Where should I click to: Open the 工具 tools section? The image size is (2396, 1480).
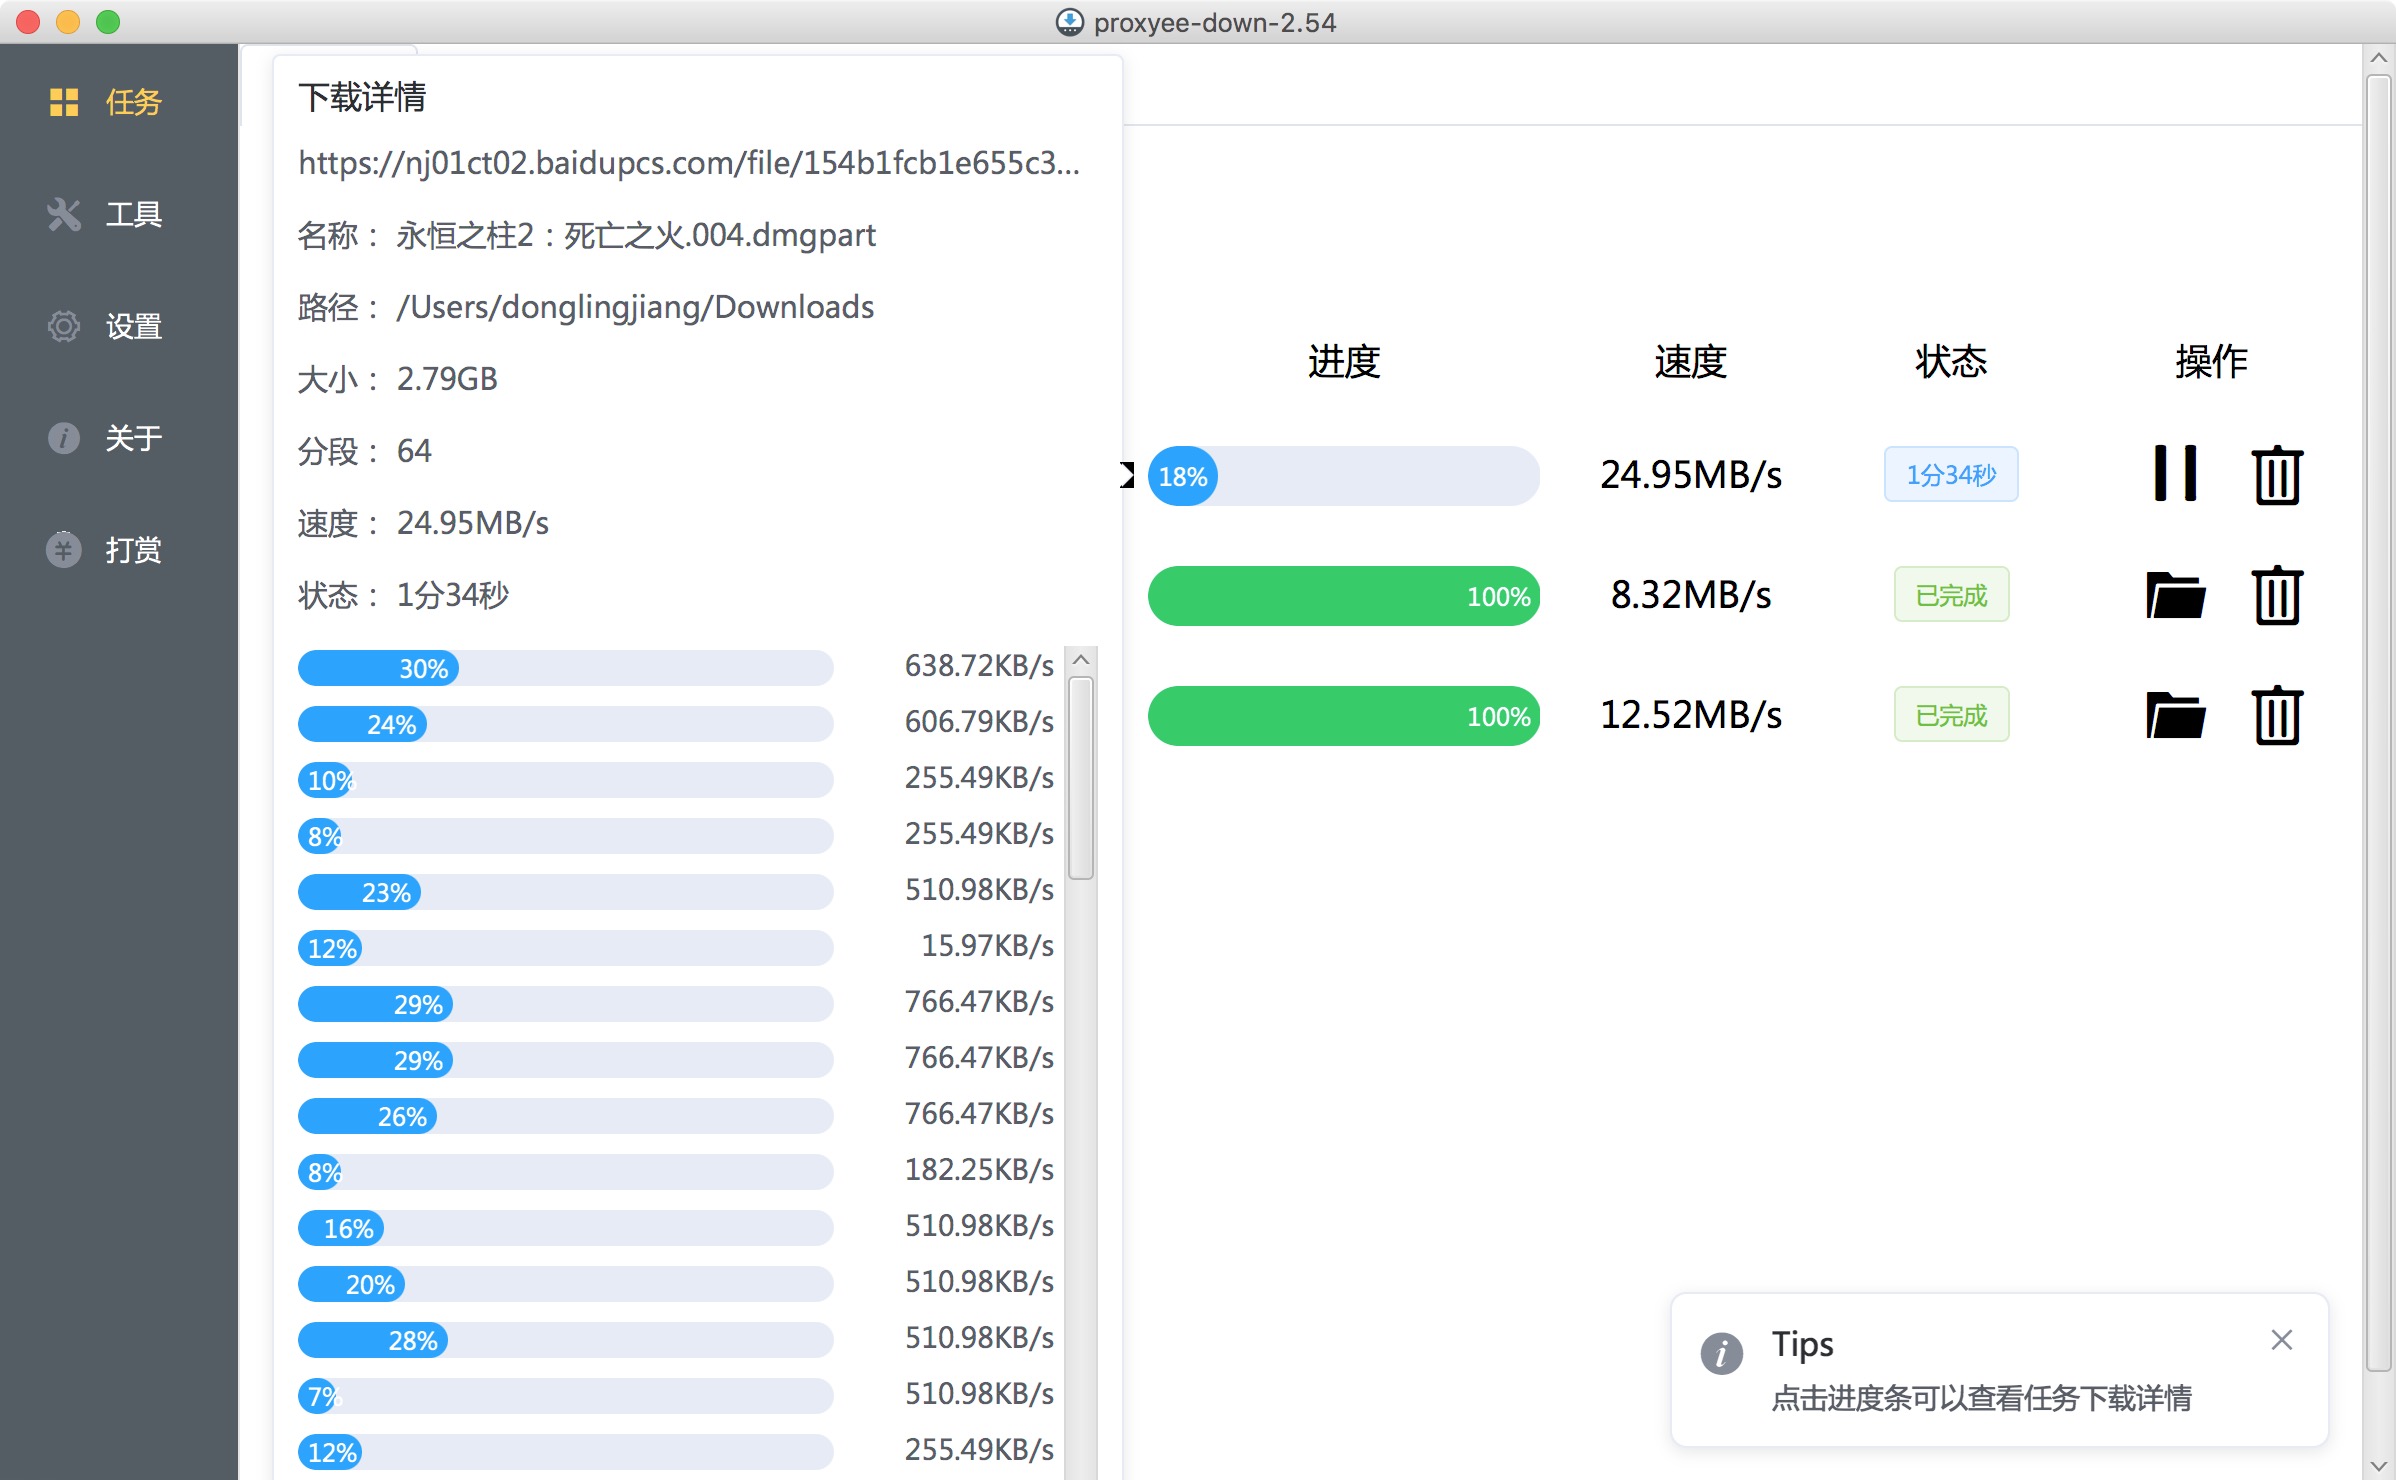pos(119,214)
